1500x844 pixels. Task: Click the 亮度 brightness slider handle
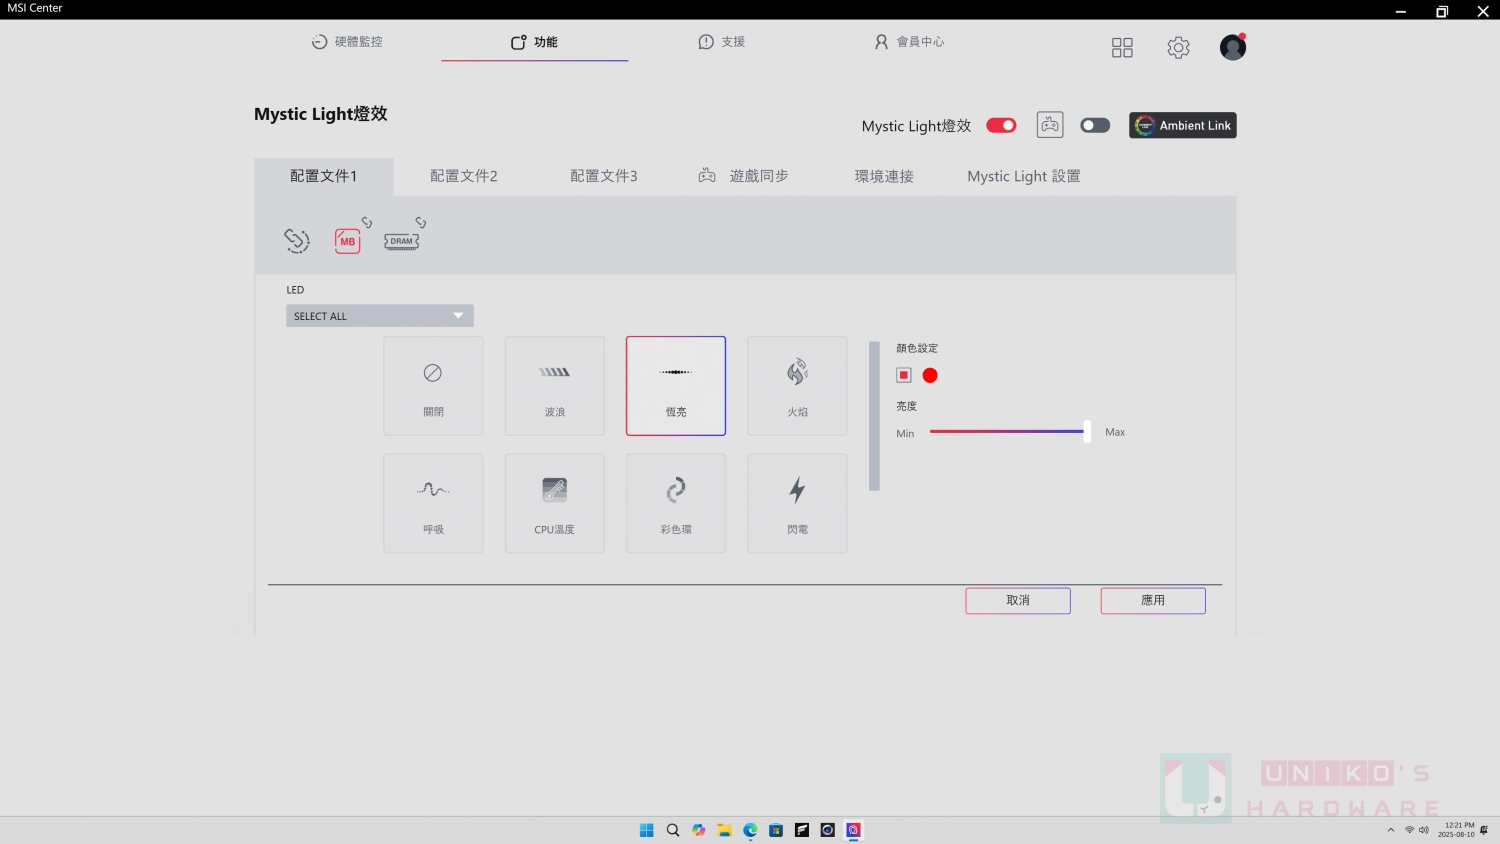point(1087,432)
